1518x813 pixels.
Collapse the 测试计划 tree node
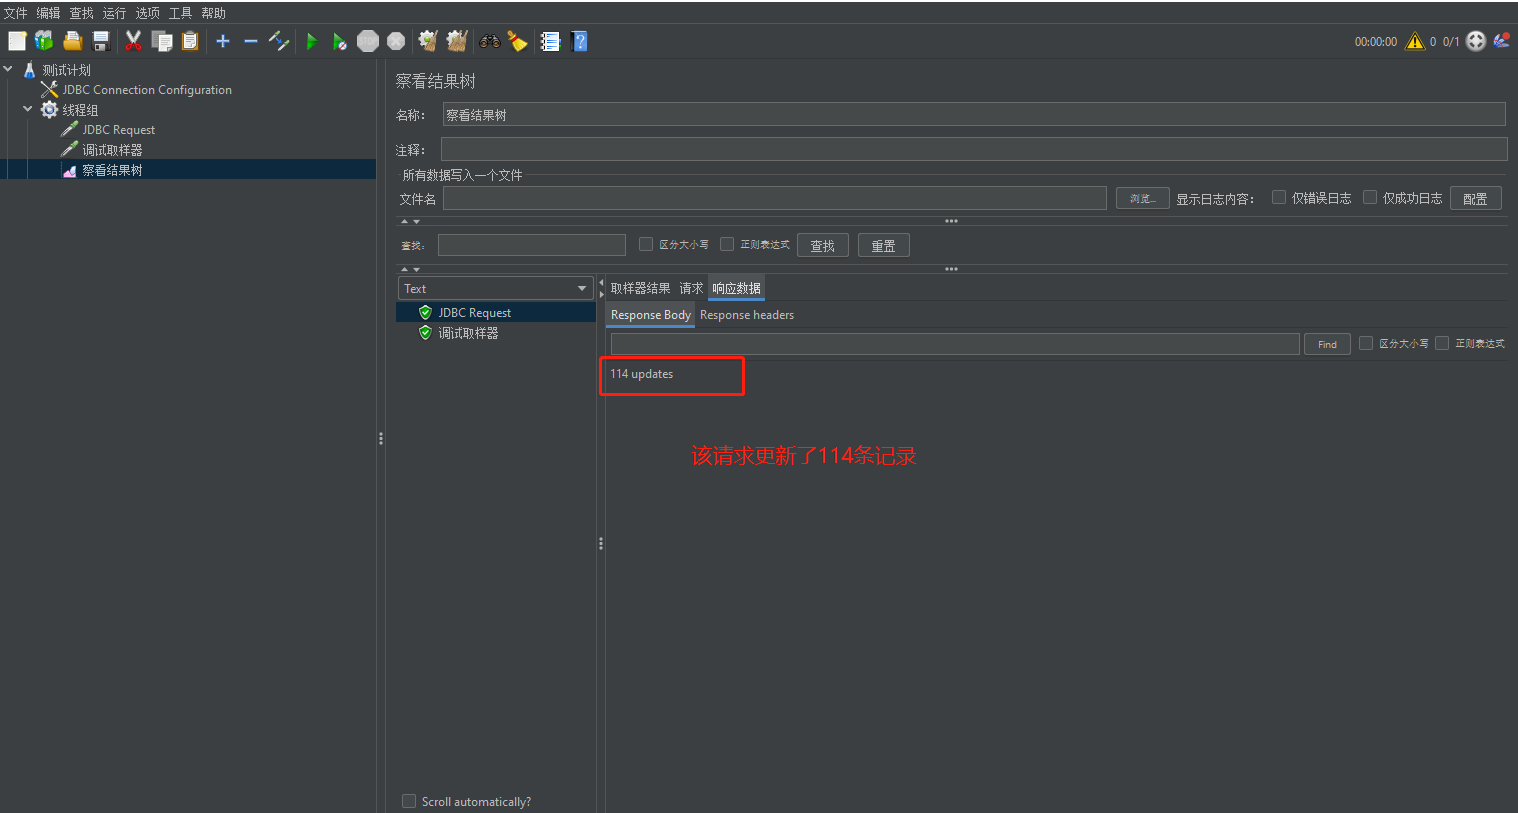point(8,69)
